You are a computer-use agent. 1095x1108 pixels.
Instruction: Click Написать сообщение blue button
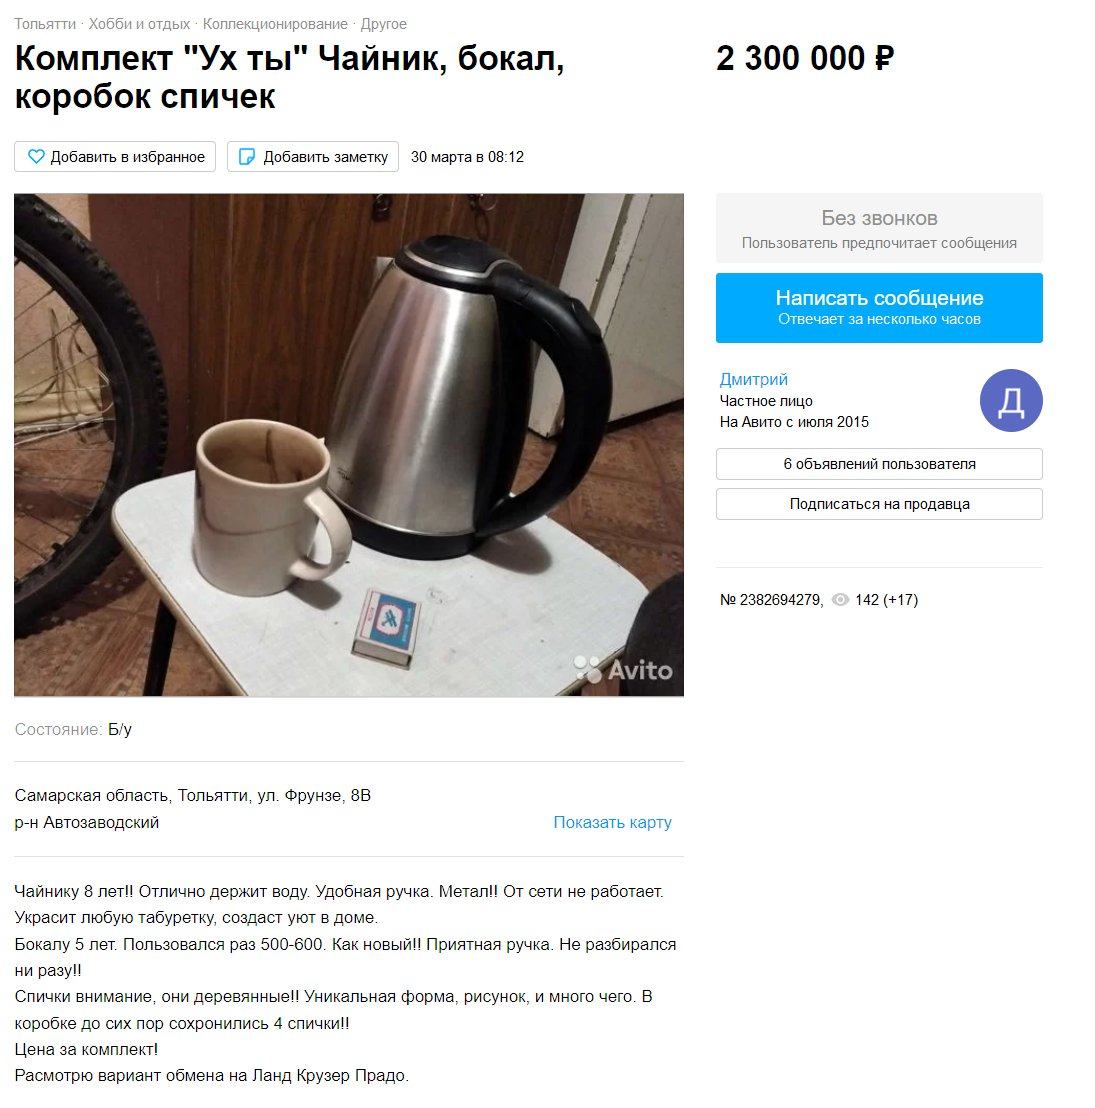[879, 308]
